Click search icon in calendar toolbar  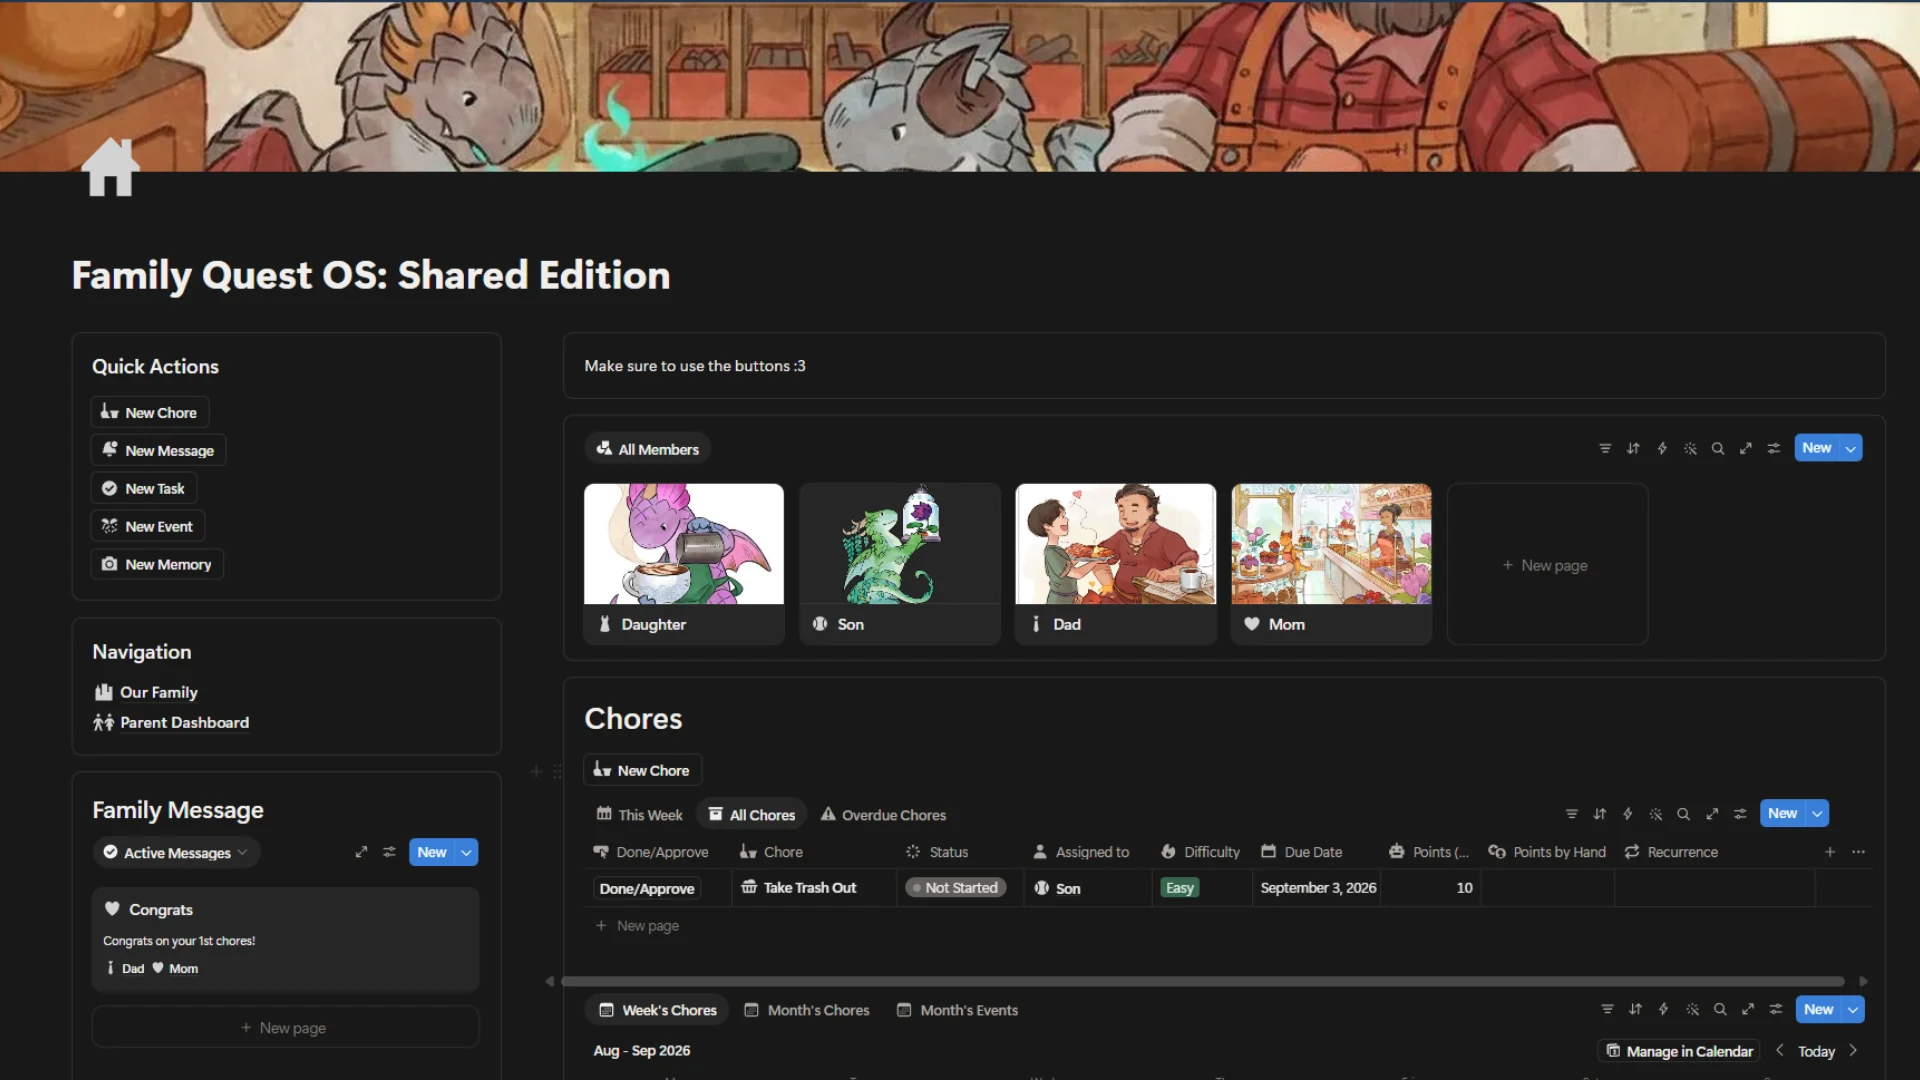[x=1720, y=1010]
